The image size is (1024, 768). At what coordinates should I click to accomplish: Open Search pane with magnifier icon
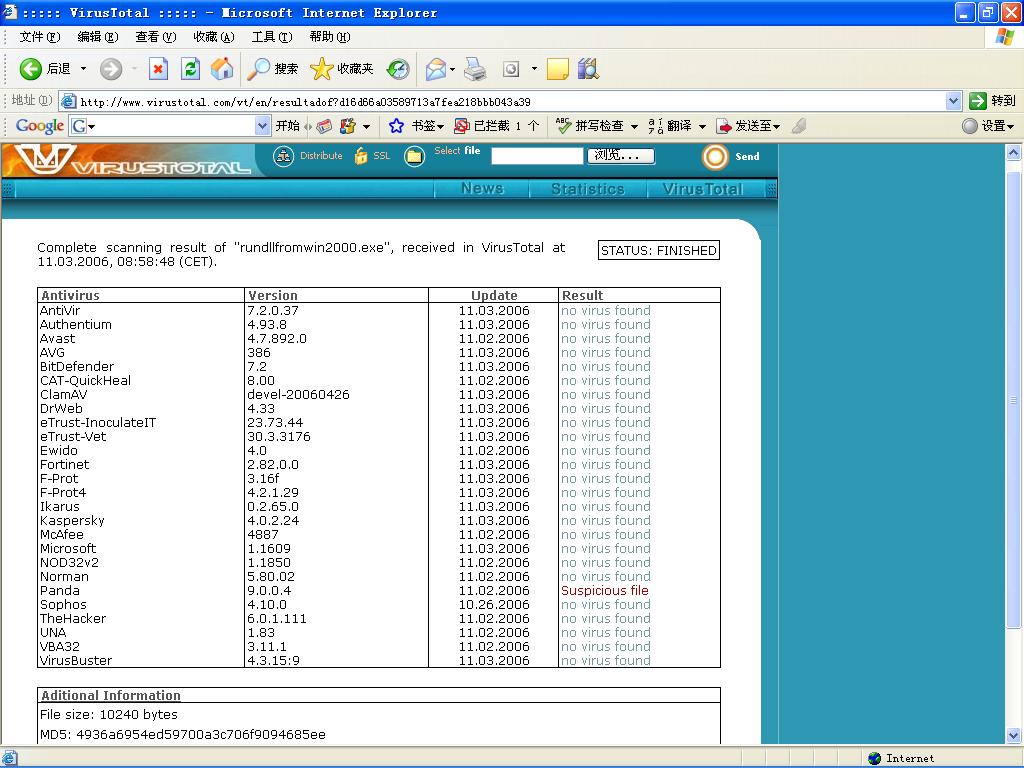coord(258,69)
